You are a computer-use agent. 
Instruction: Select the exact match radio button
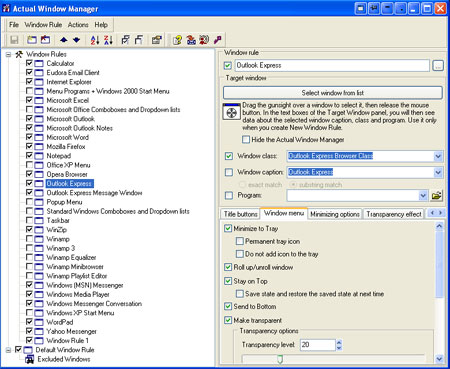click(x=242, y=184)
